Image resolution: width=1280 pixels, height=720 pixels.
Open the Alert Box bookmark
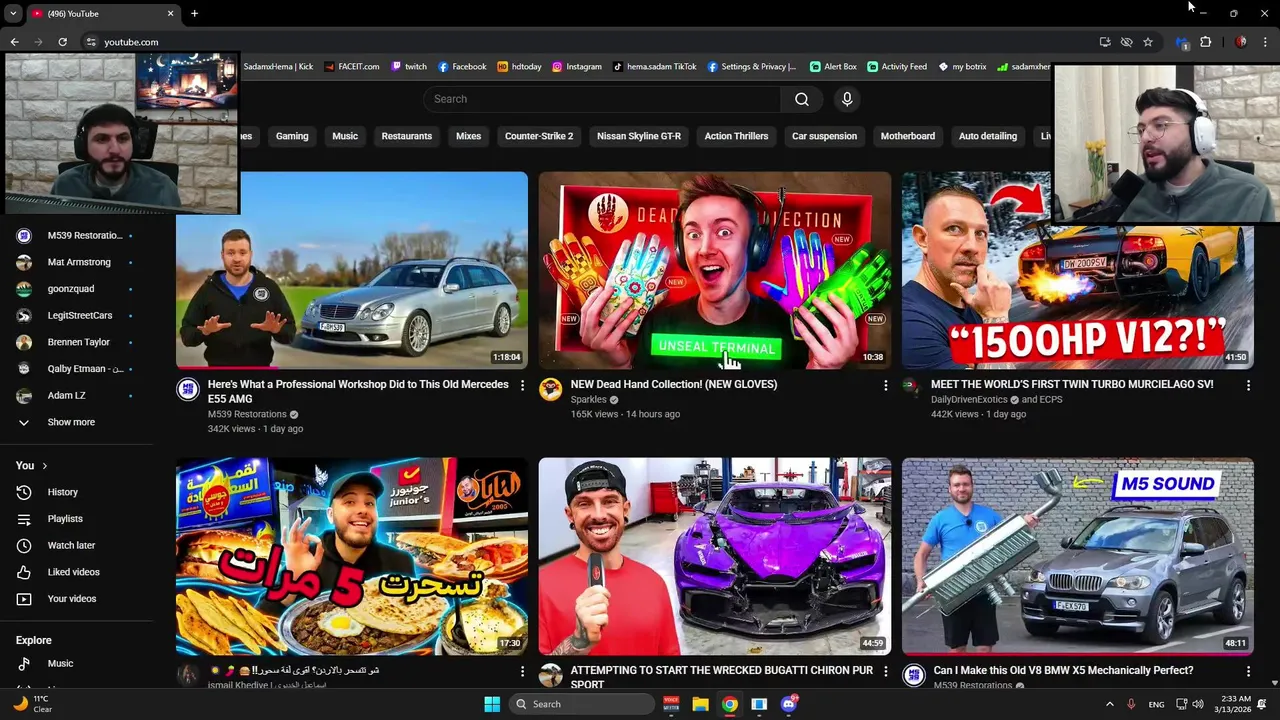pos(833,67)
